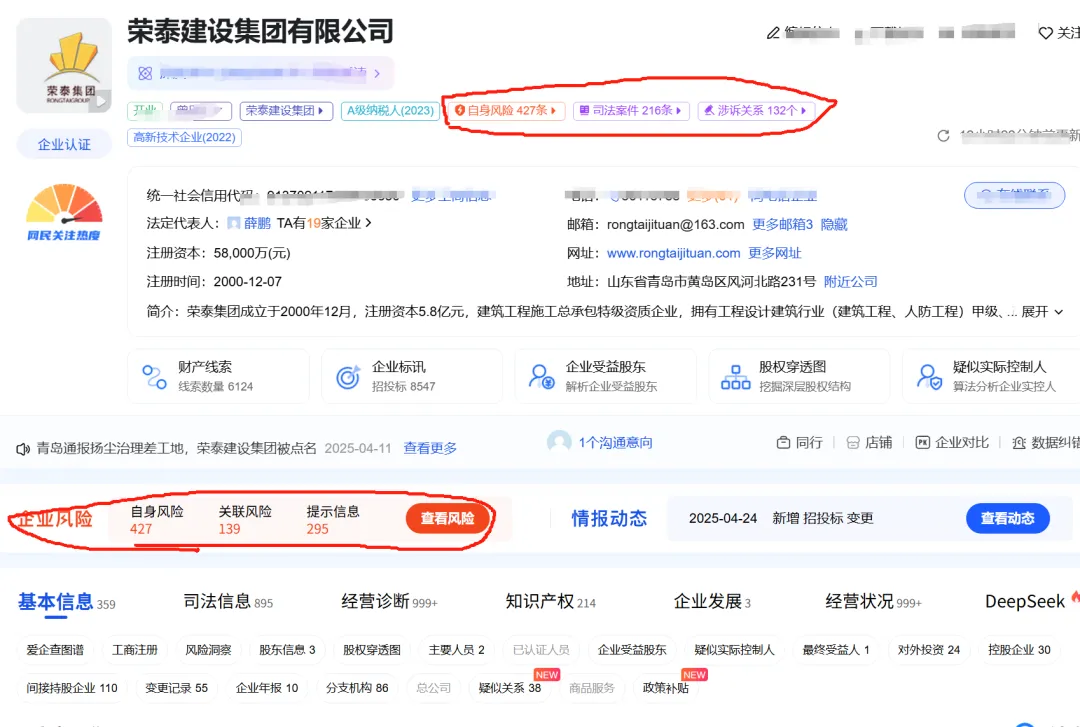Image resolution: width=1080 pixels, height=727 pixels.
Task: Open the DeepSeek tab
Action: [1025, 602]
